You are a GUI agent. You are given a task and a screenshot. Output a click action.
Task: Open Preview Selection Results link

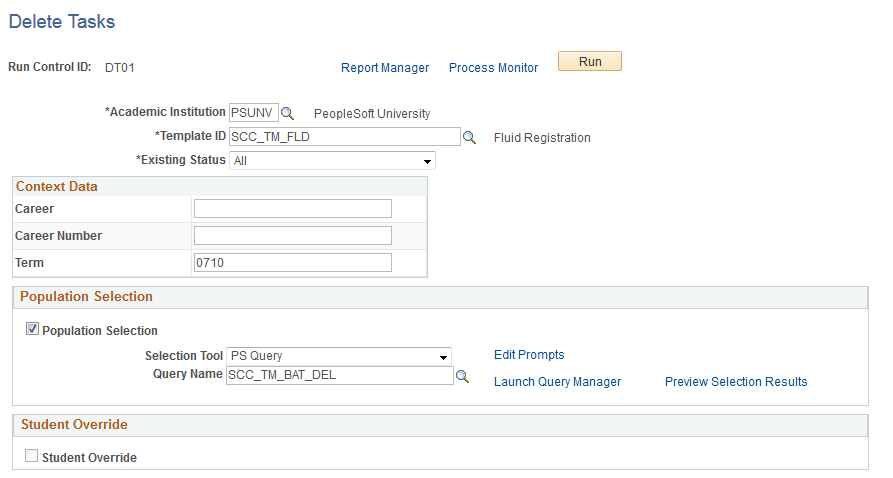[736, 382]
